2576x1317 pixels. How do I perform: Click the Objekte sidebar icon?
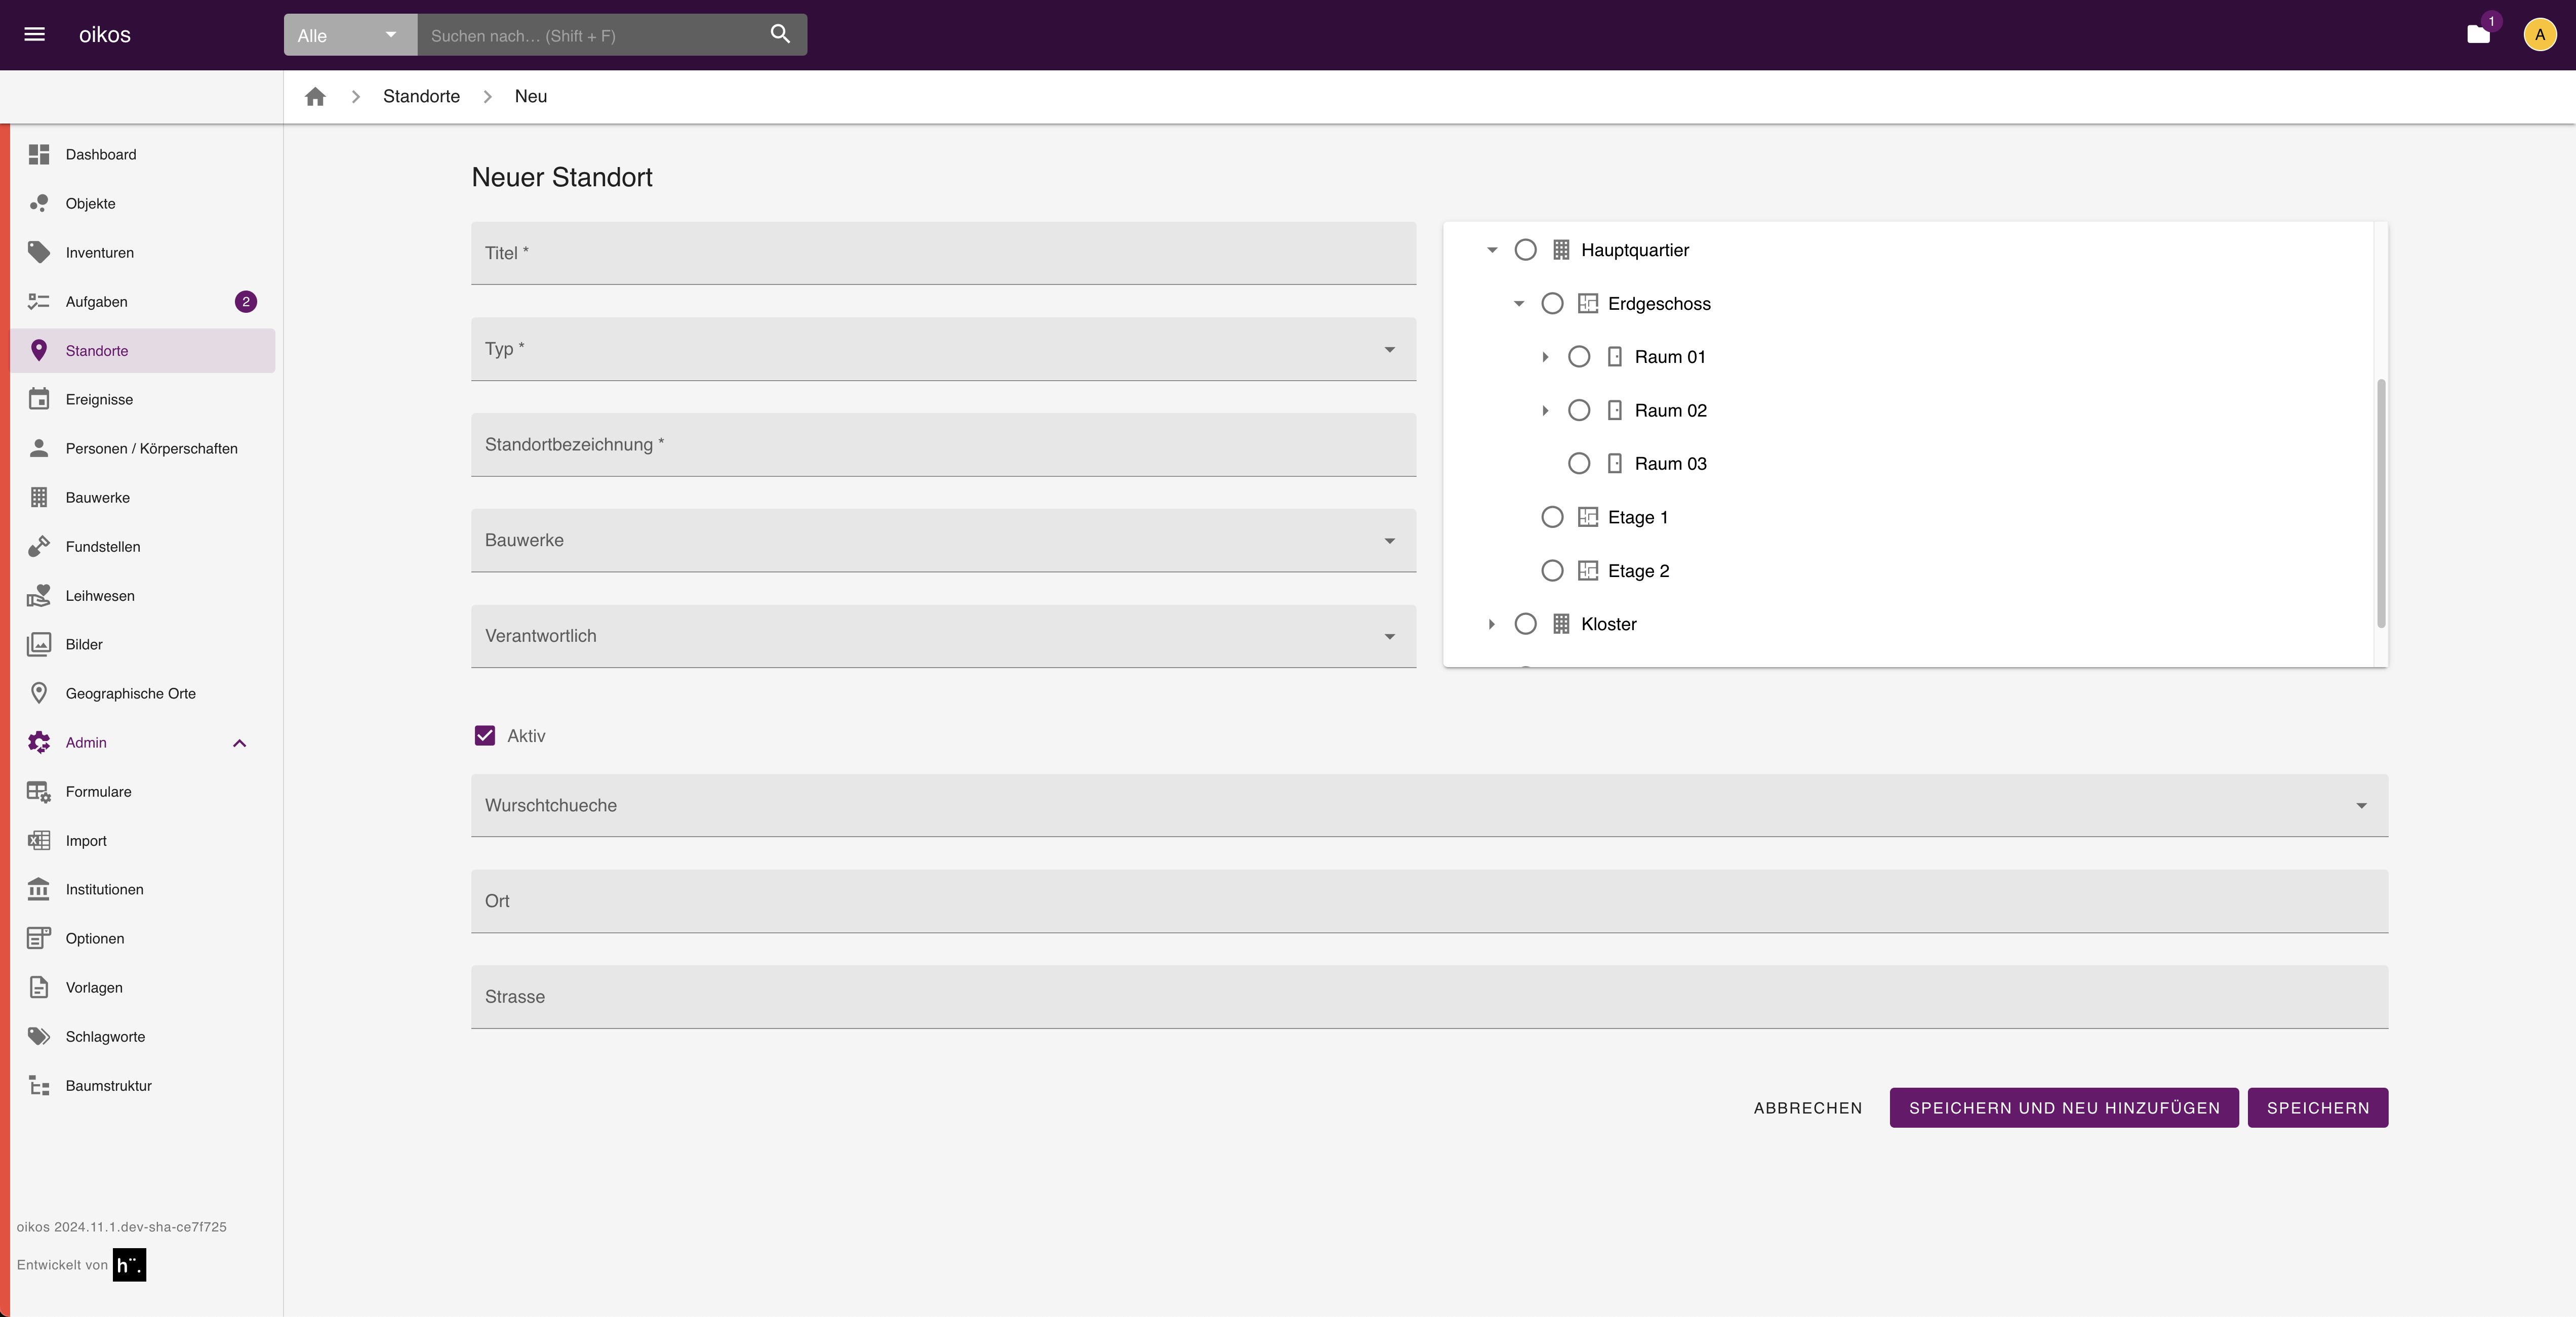39,203
